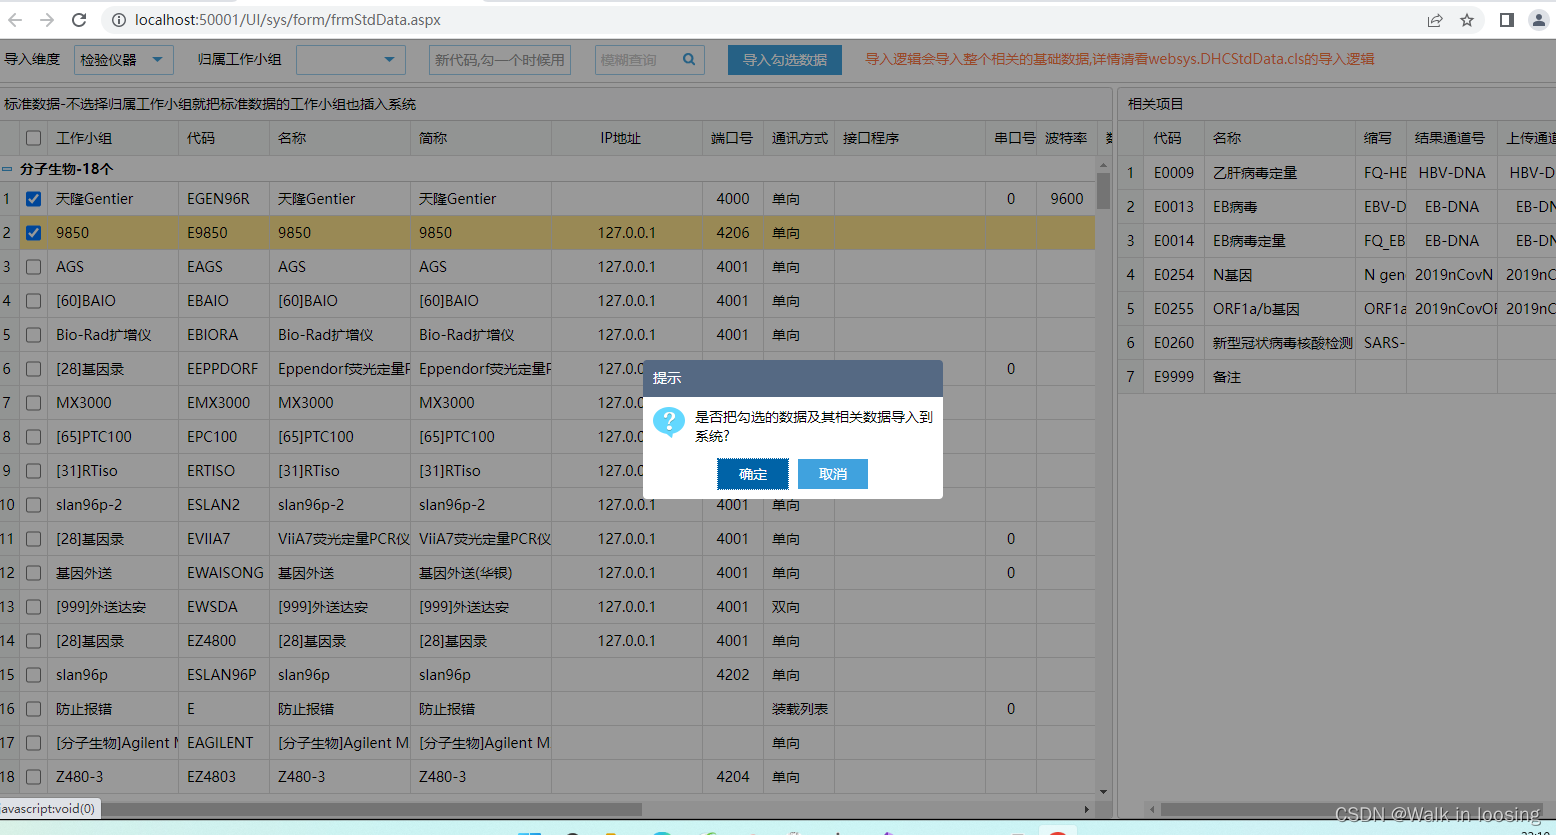Click the EWAISONG code cell
The image size is (1556, 835).
(x=225, y=573)
